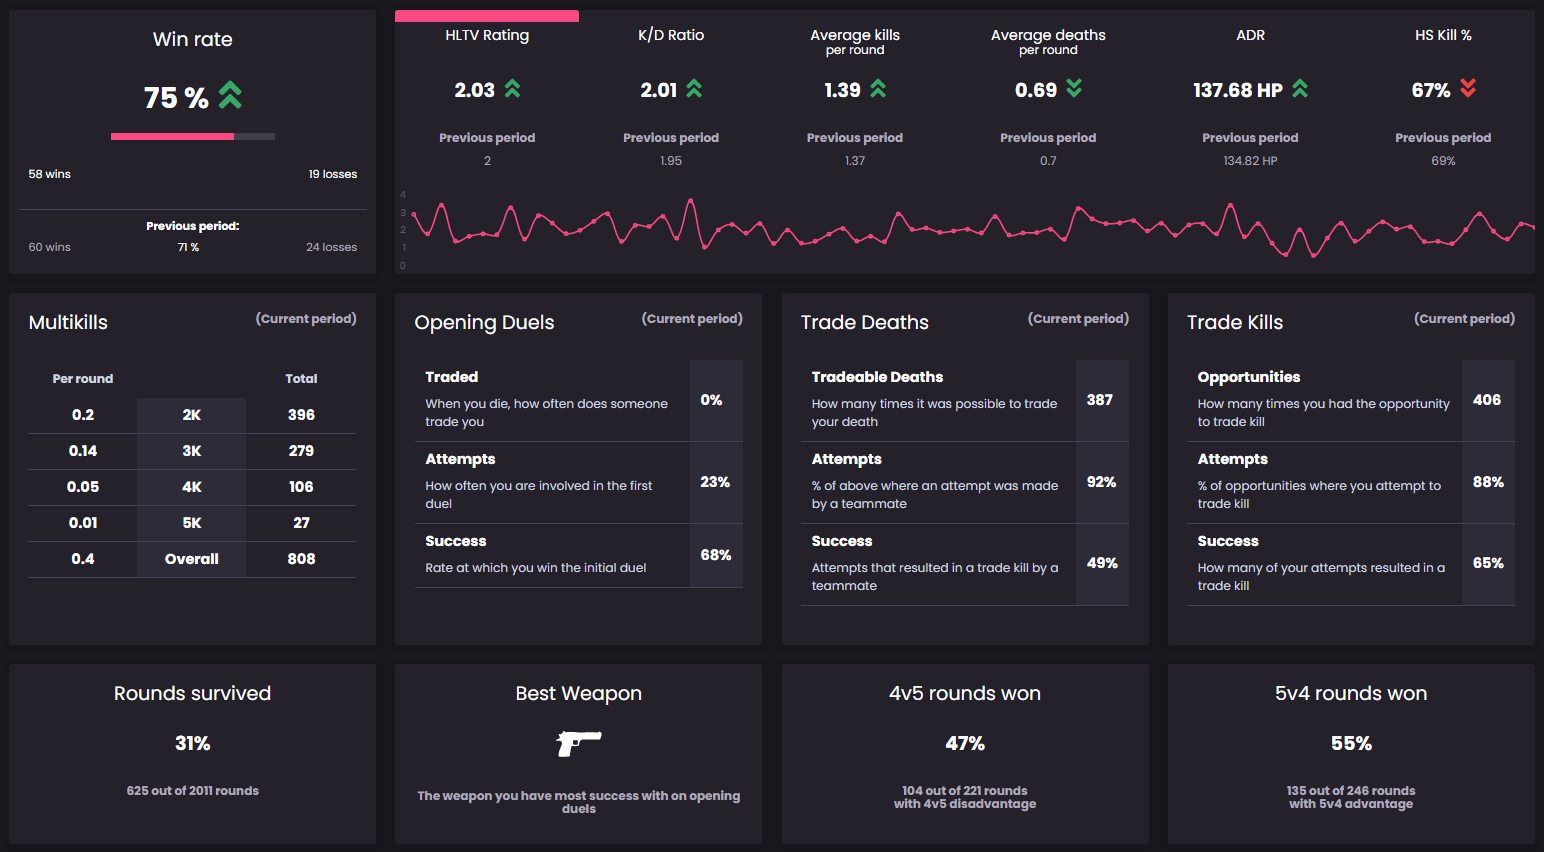The width and height of the screenshot is (1544, 852).
Task: Click the '625 out of 2011 rounds' caption
Action: pyautogui.click(x=193, y=791)
